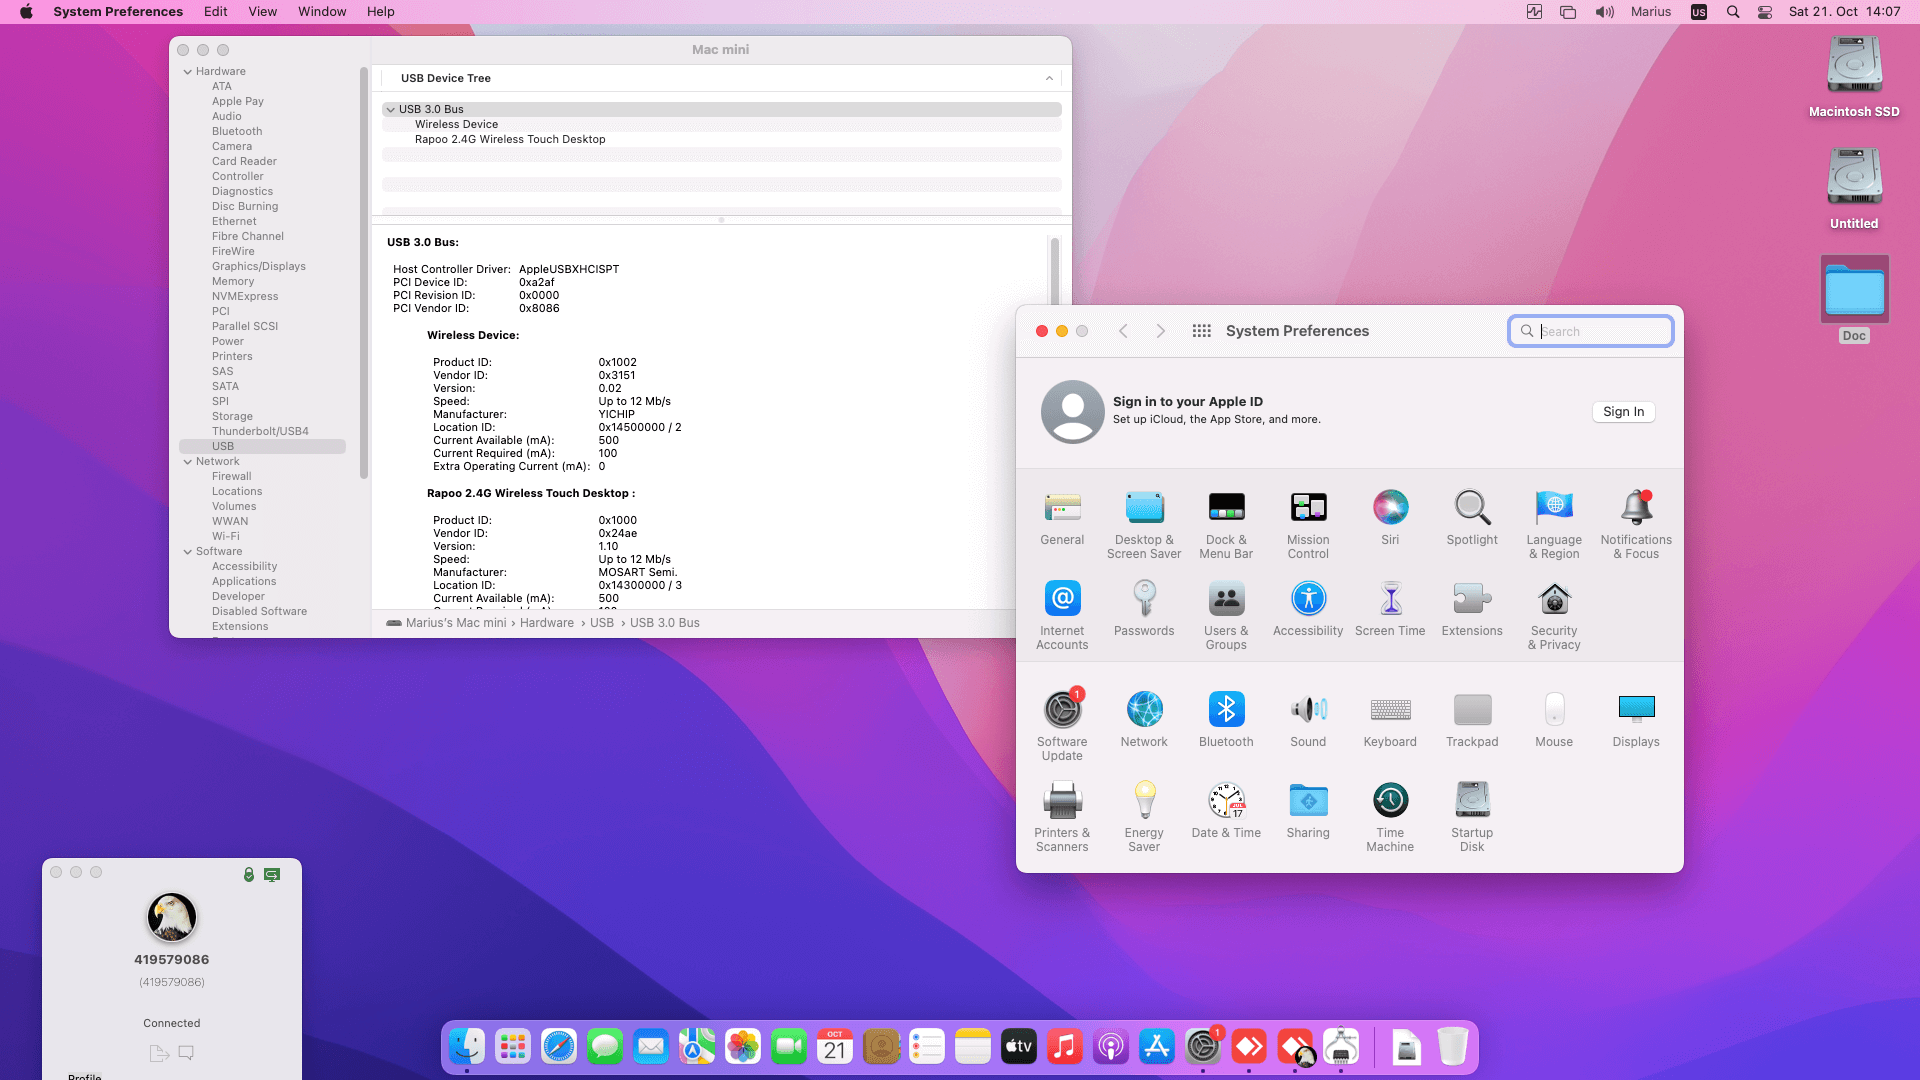Collapse the USB 3.0 Bus tree node

390,110
